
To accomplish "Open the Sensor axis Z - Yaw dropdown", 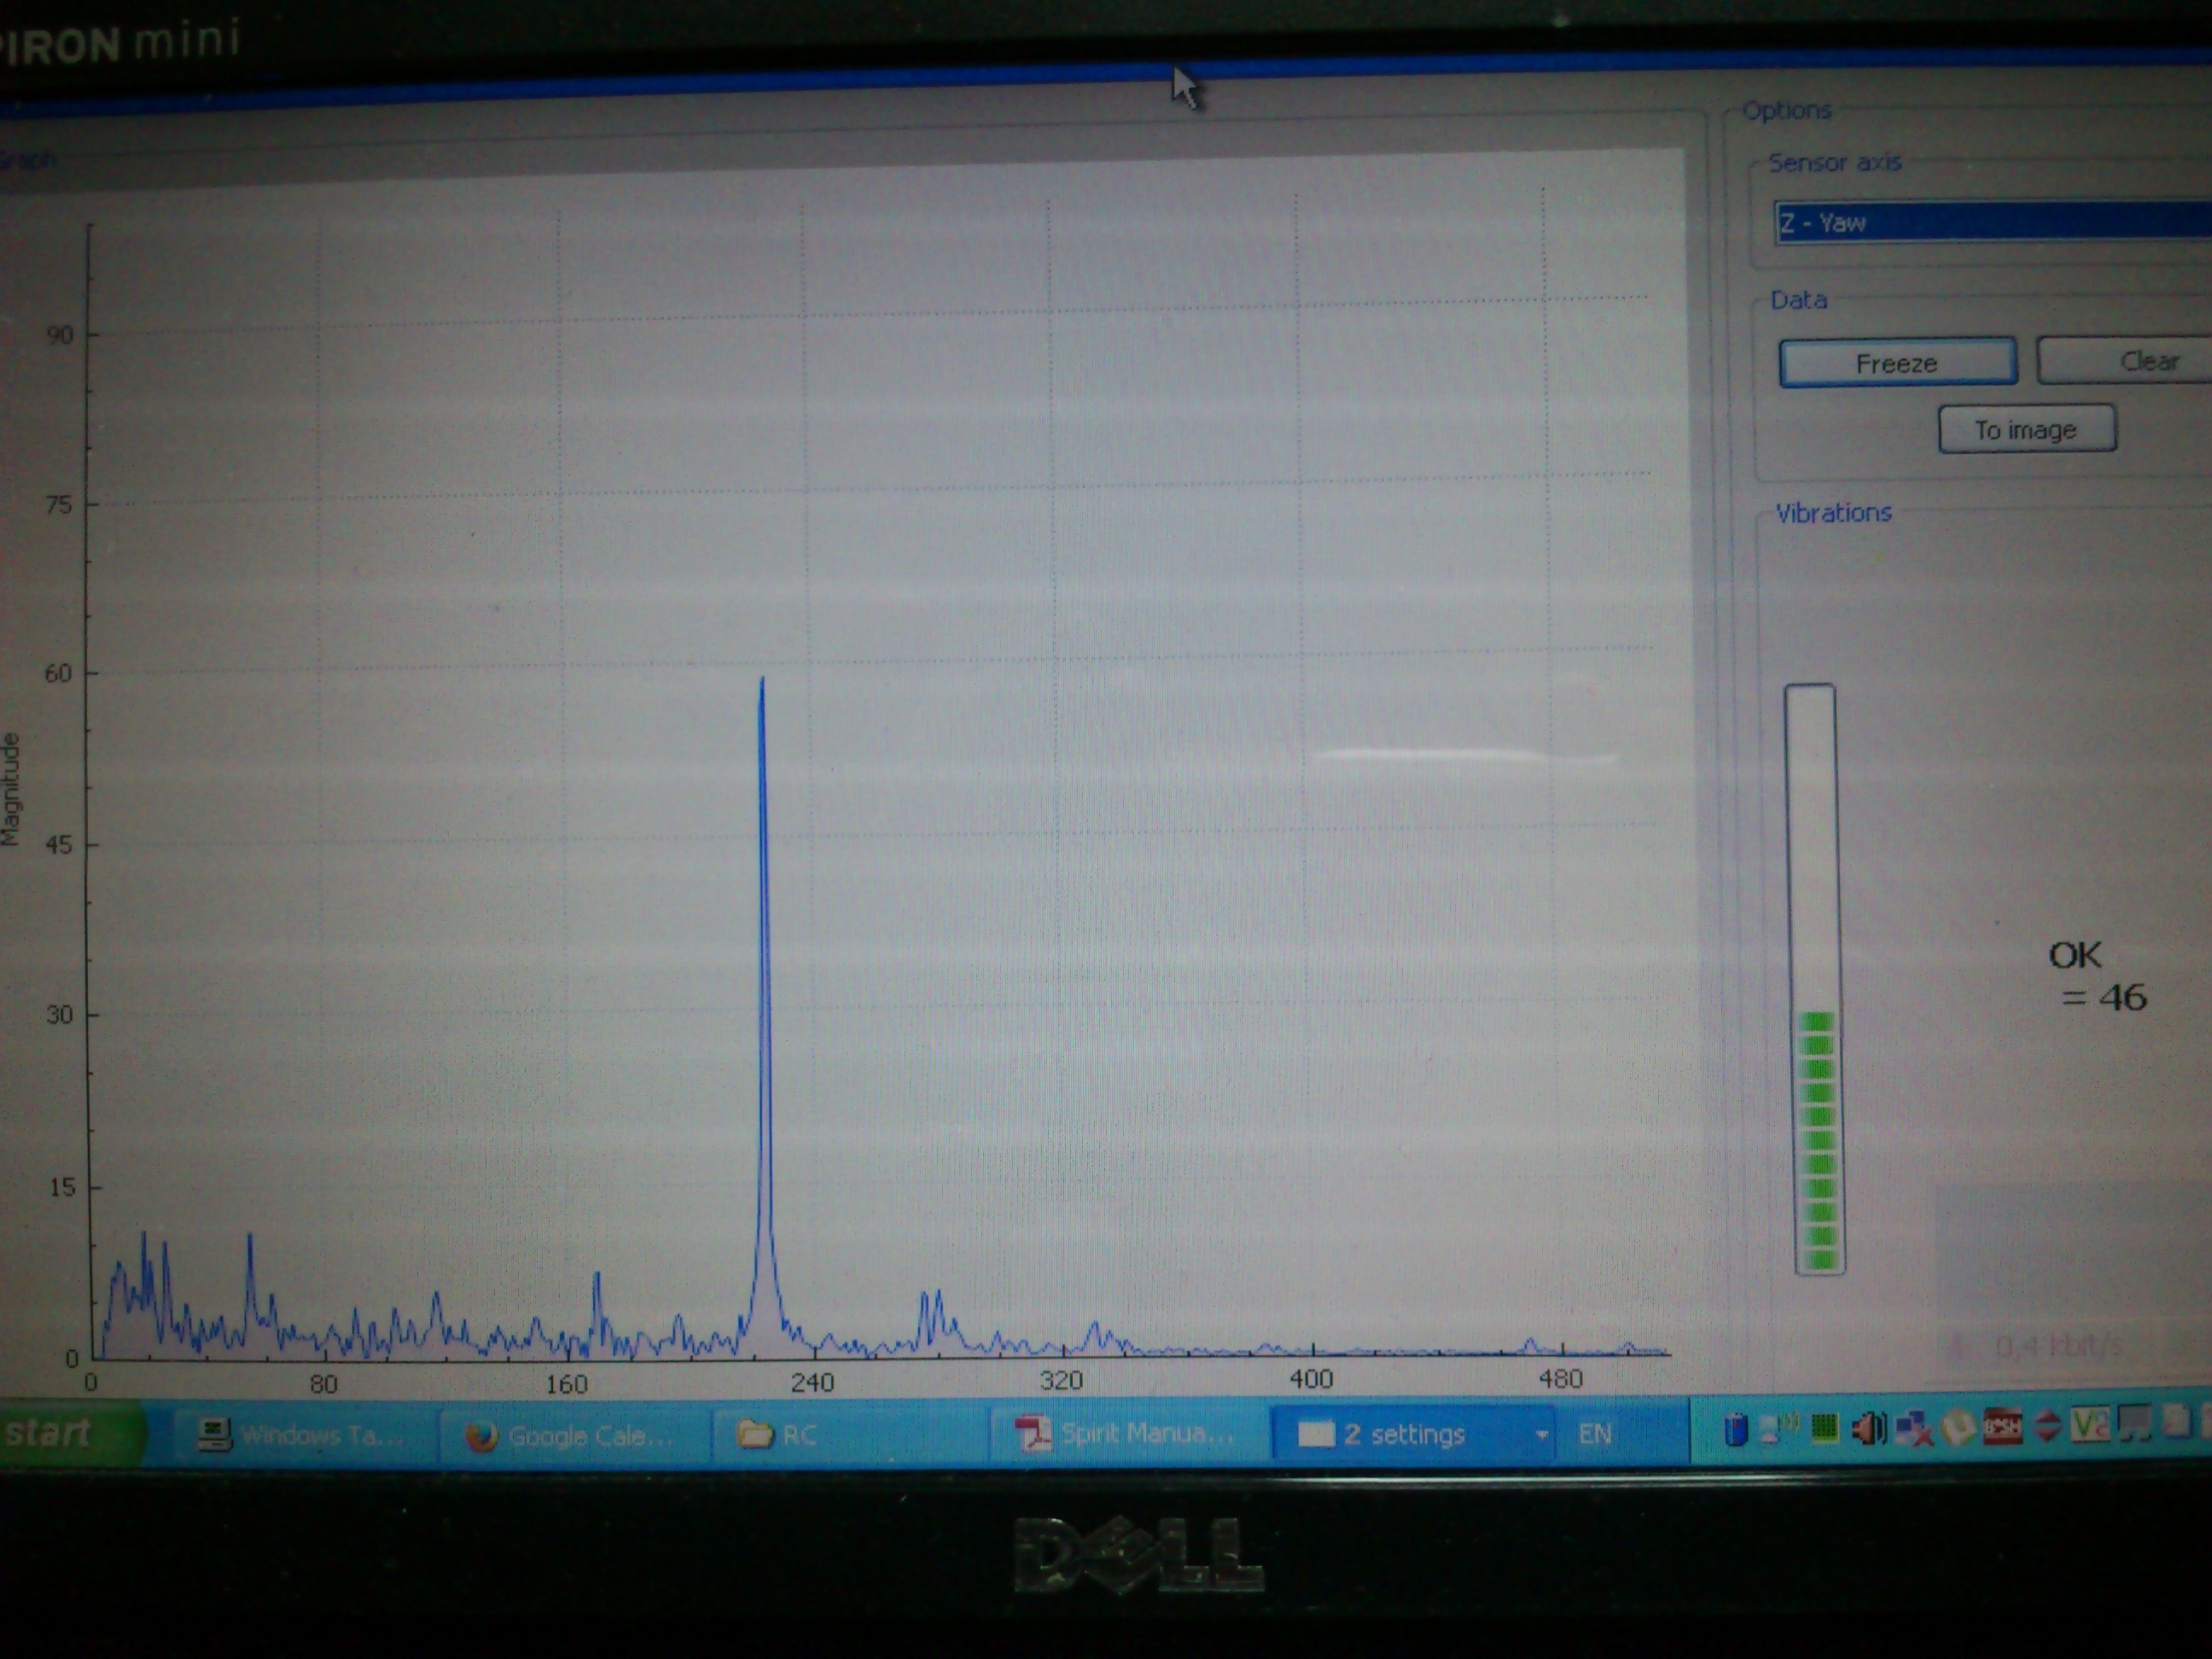I will (1990, 222).
